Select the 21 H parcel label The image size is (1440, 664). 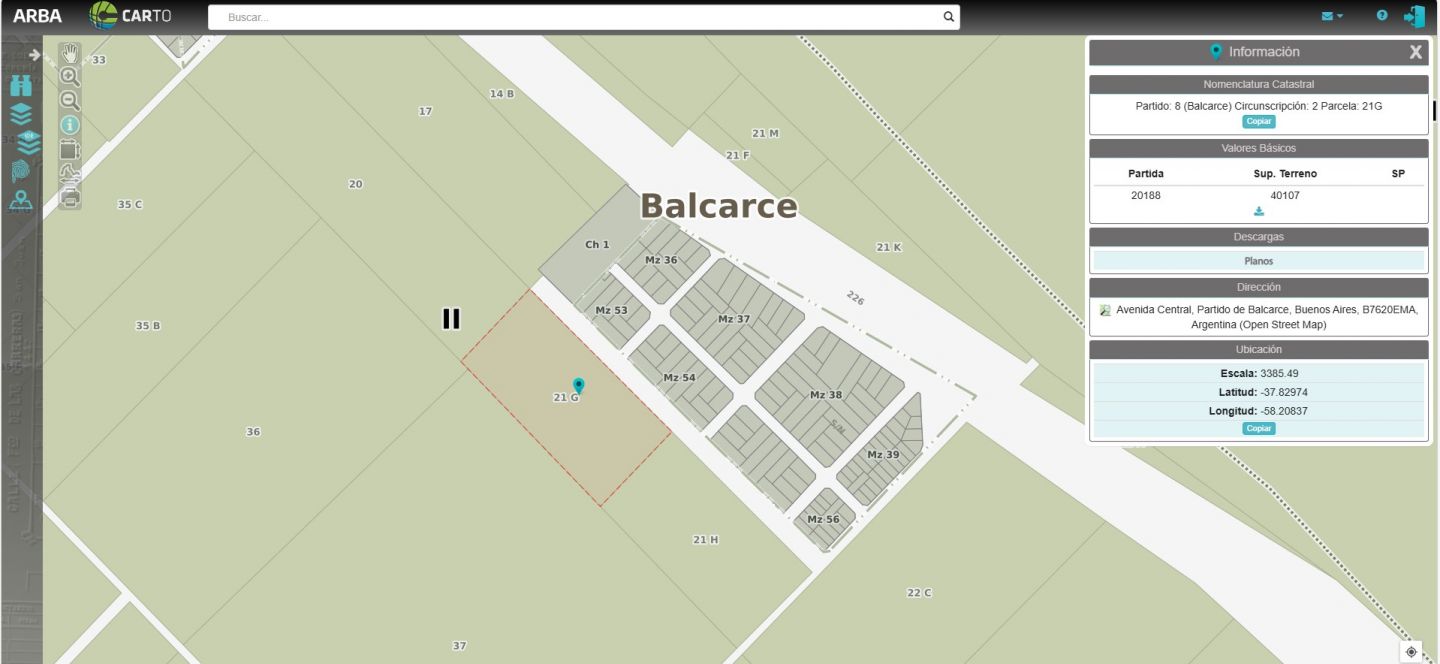click(706, 540)
